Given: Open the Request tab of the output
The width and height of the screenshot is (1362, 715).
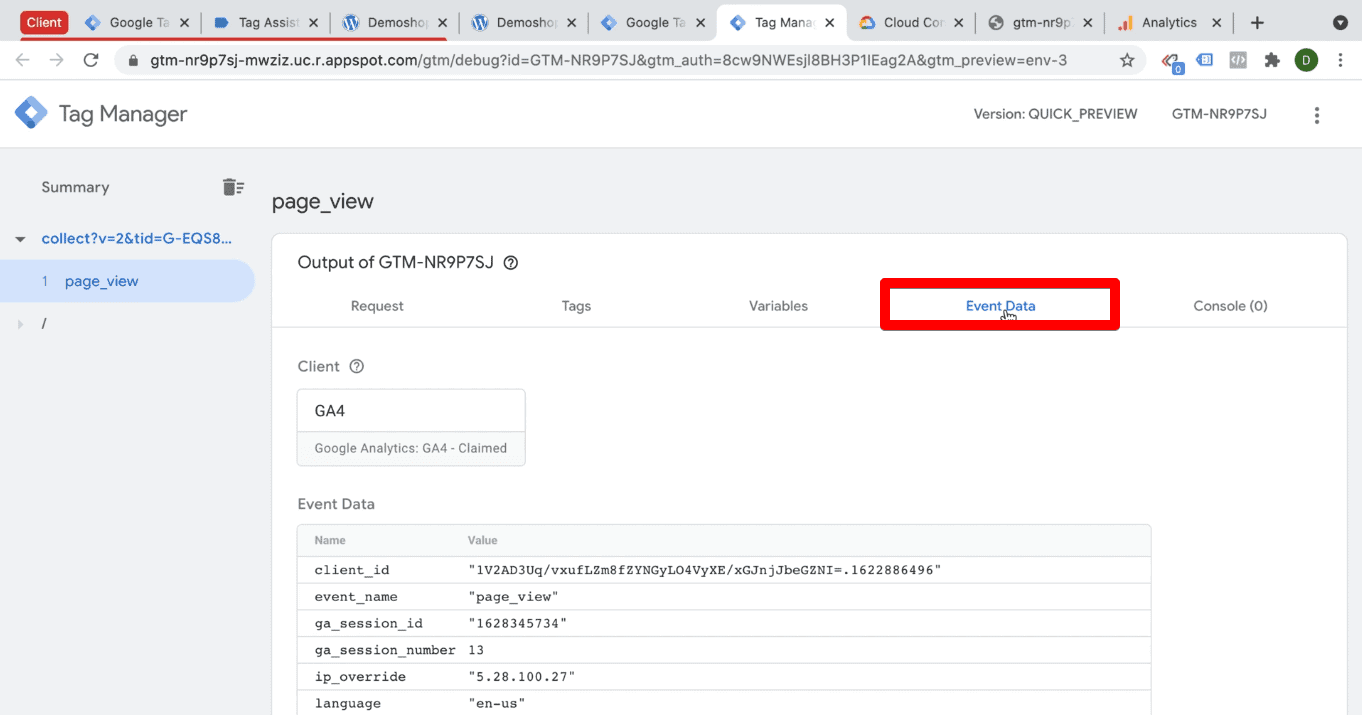Looking at the screenshot, I should point(377,305).
